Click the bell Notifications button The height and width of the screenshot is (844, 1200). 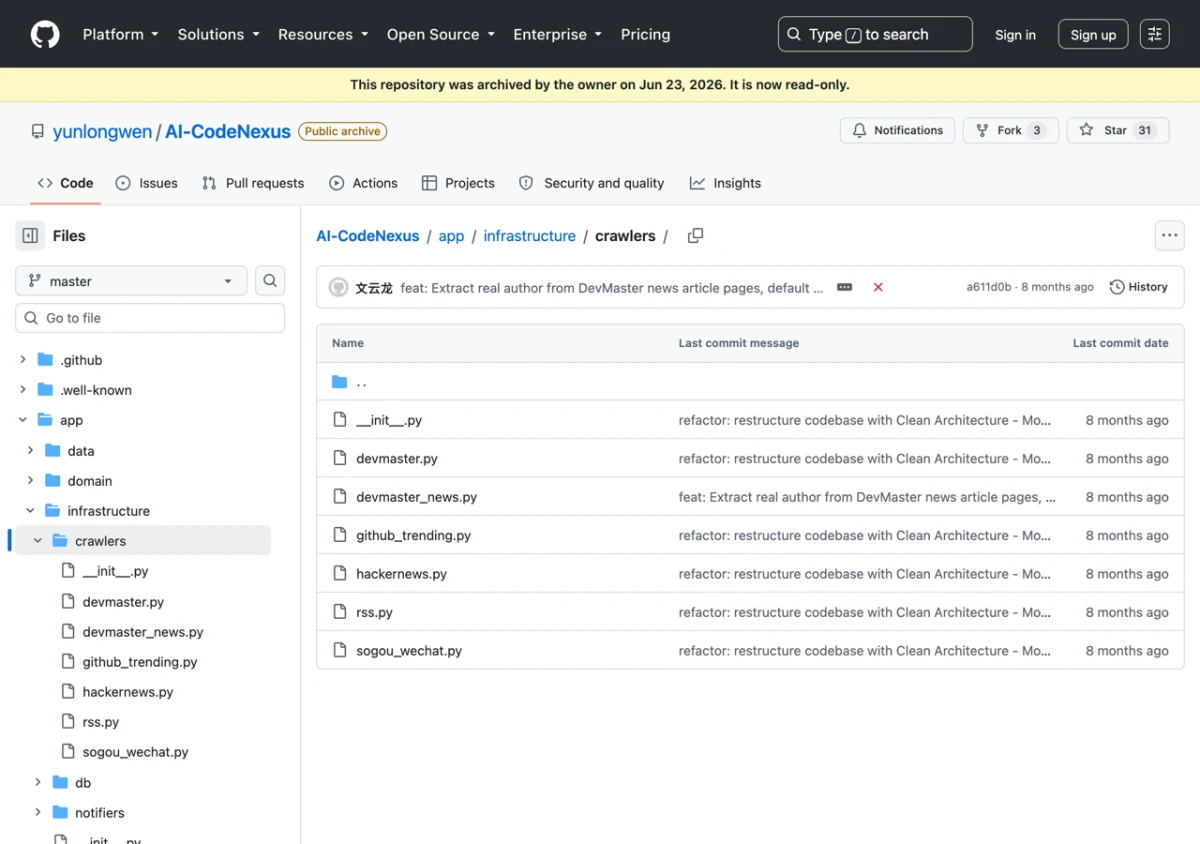point(897,130)
